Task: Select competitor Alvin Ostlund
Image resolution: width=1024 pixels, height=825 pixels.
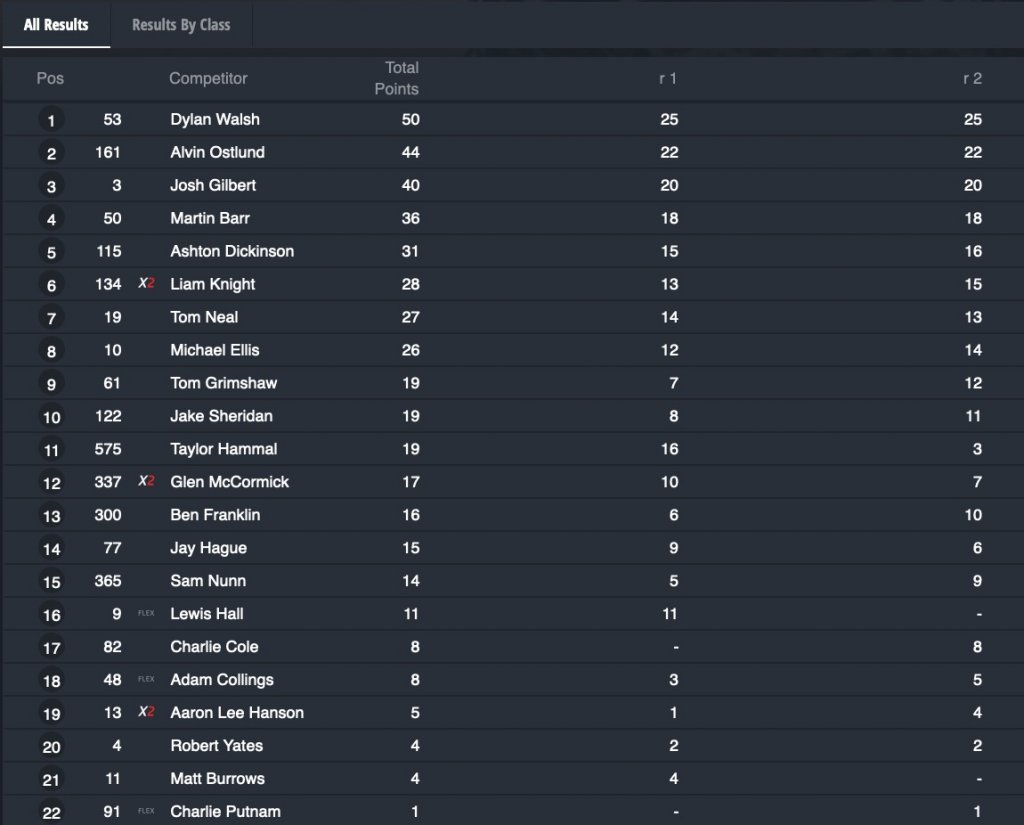Action: point(217,153)
